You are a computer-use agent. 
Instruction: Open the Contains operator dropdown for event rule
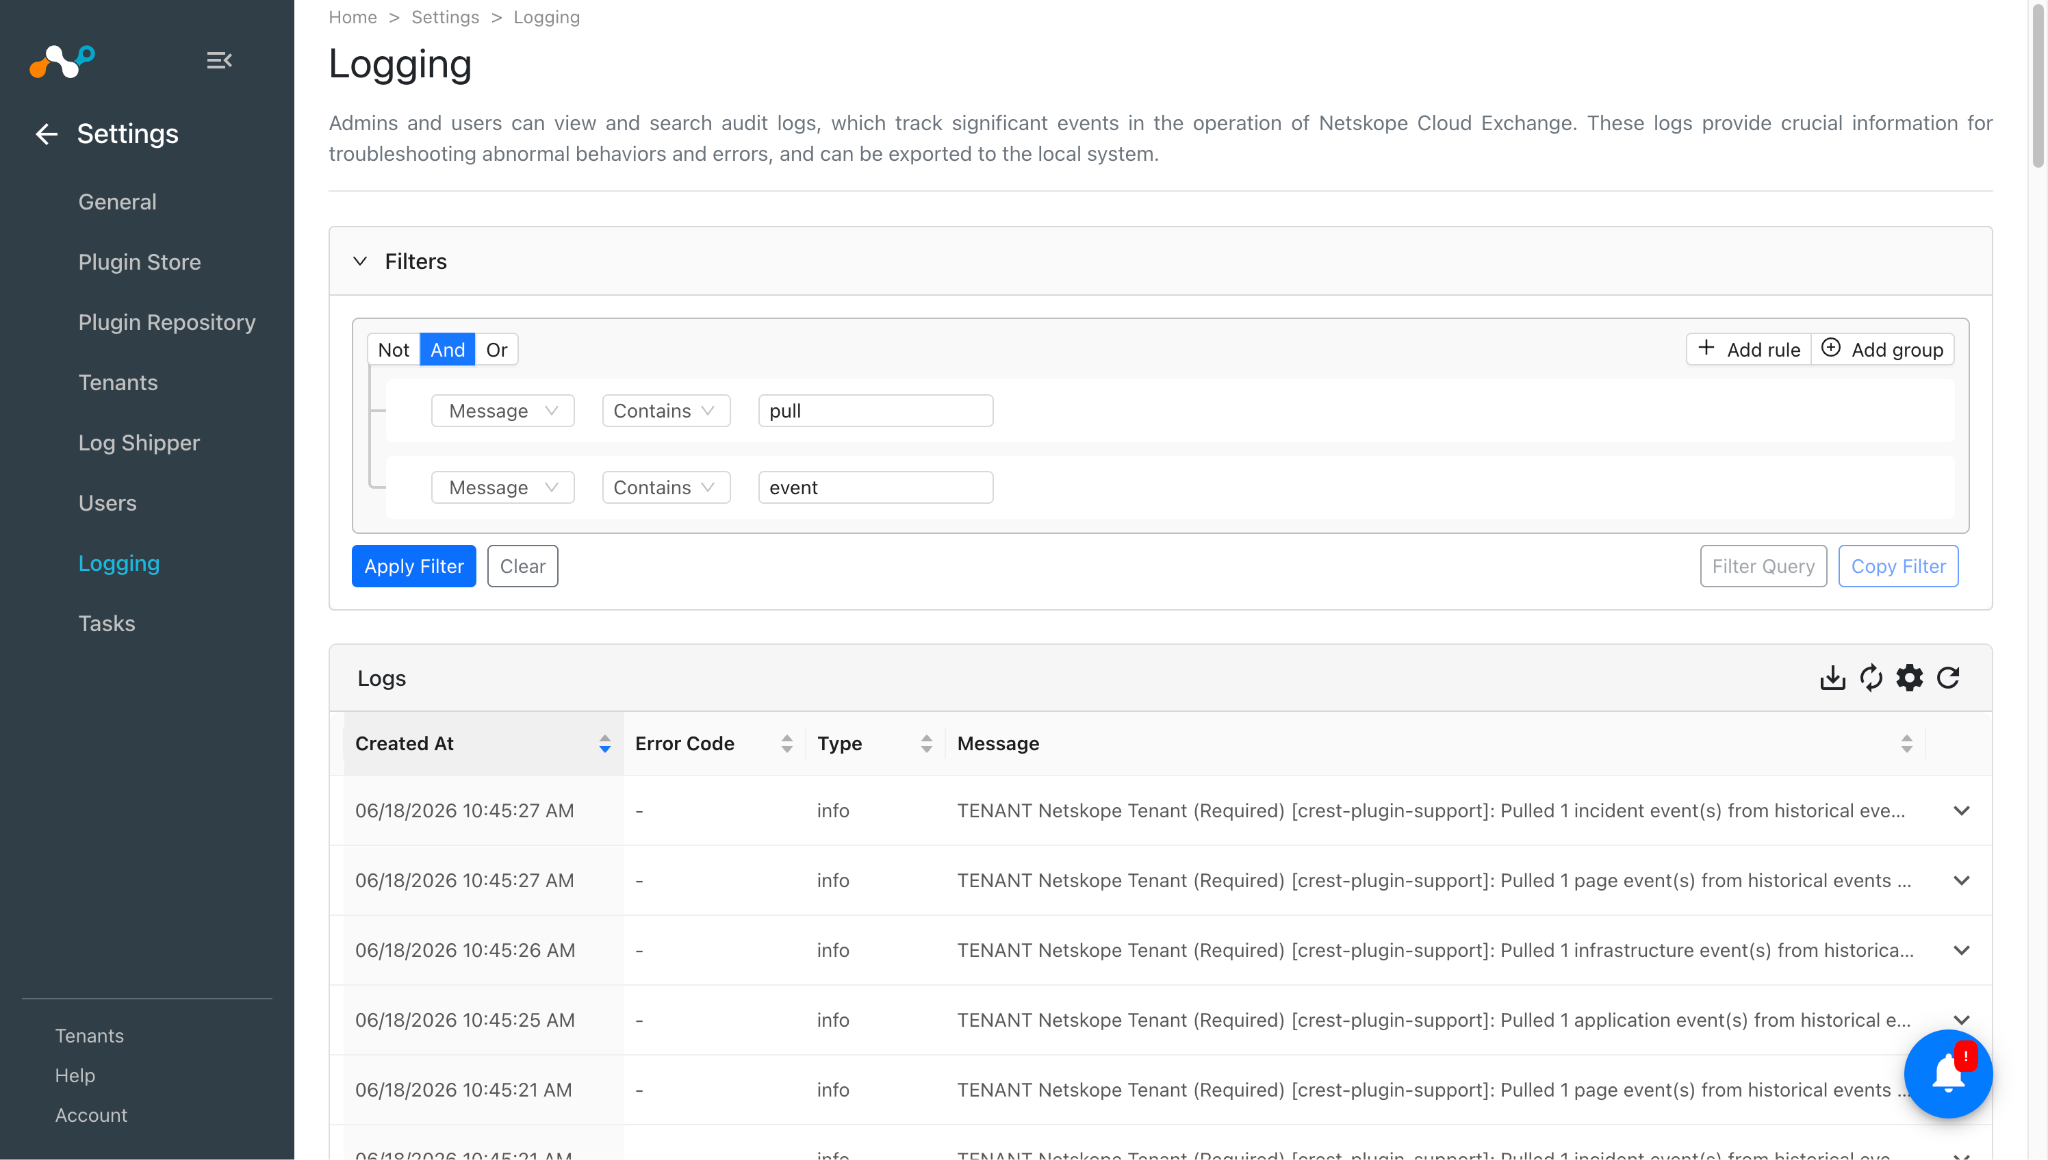[x=666, y=488]
